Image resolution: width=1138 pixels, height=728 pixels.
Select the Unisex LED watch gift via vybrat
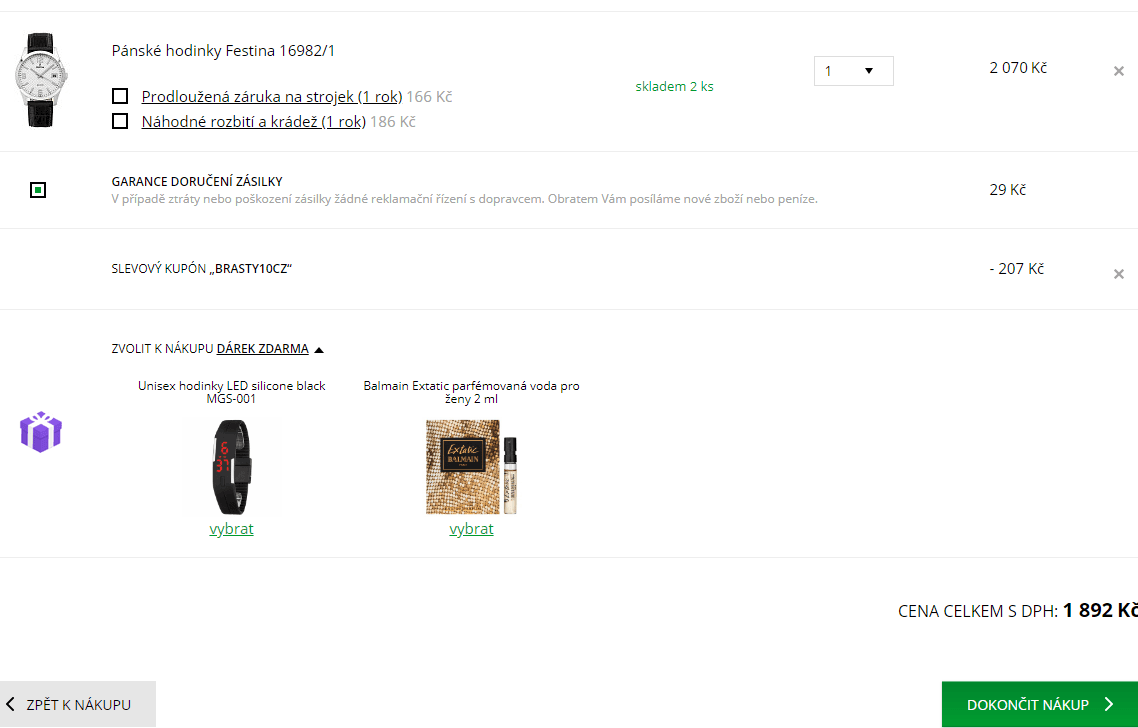coord(231,529)
